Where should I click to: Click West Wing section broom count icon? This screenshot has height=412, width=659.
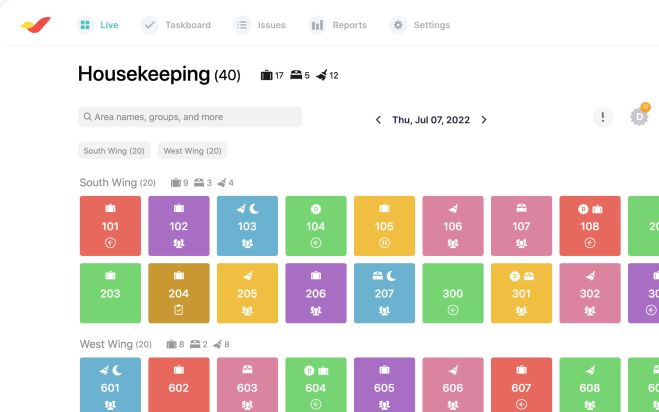point(217,344)
